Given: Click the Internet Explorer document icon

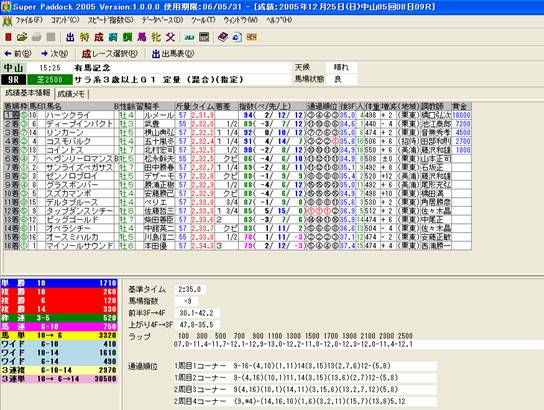Looking at the screenshot, I should click(237, 37).
